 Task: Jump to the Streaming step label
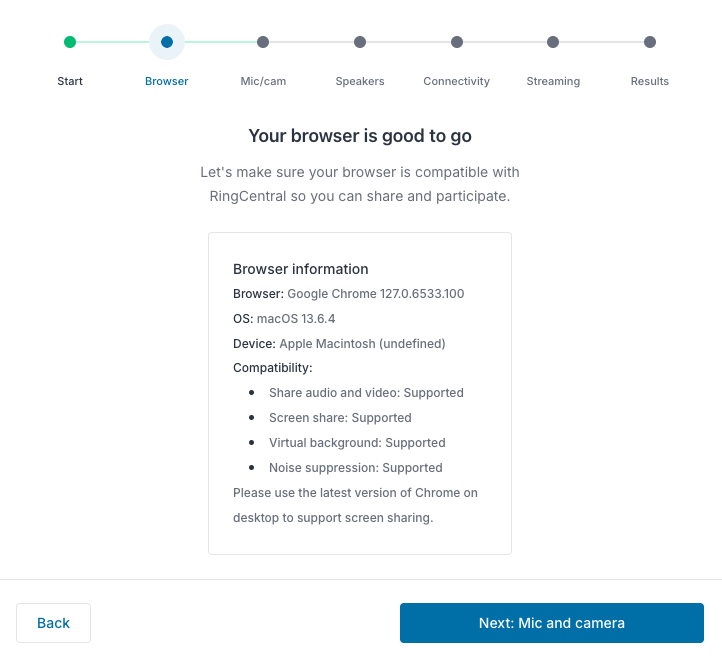click(553, 81)
